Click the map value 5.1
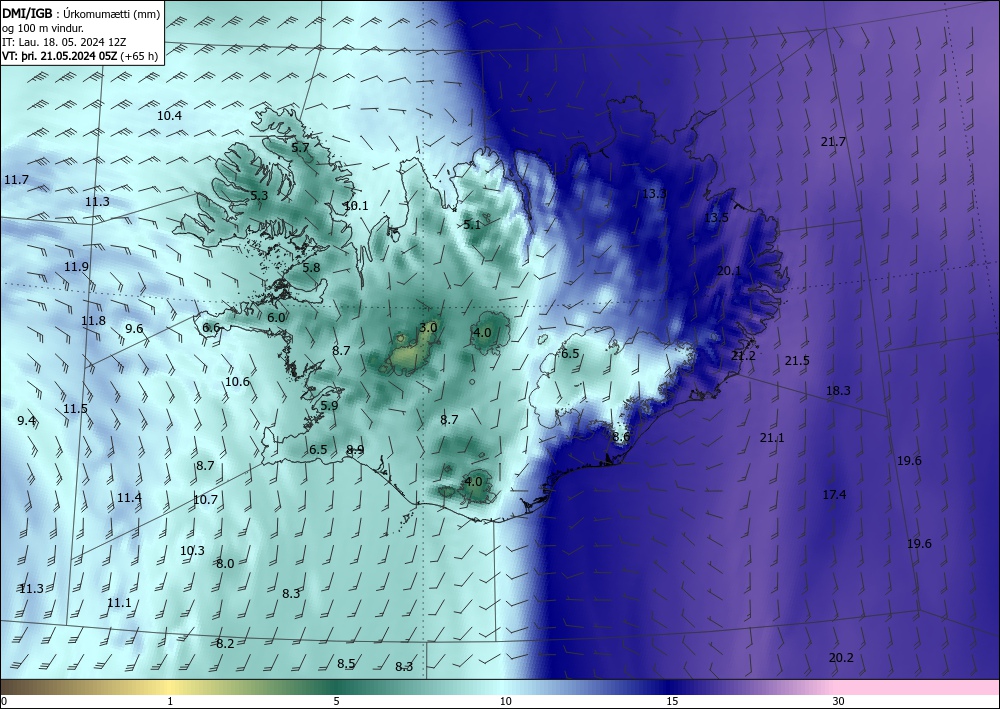1000x709 pixels. point(472,224)
